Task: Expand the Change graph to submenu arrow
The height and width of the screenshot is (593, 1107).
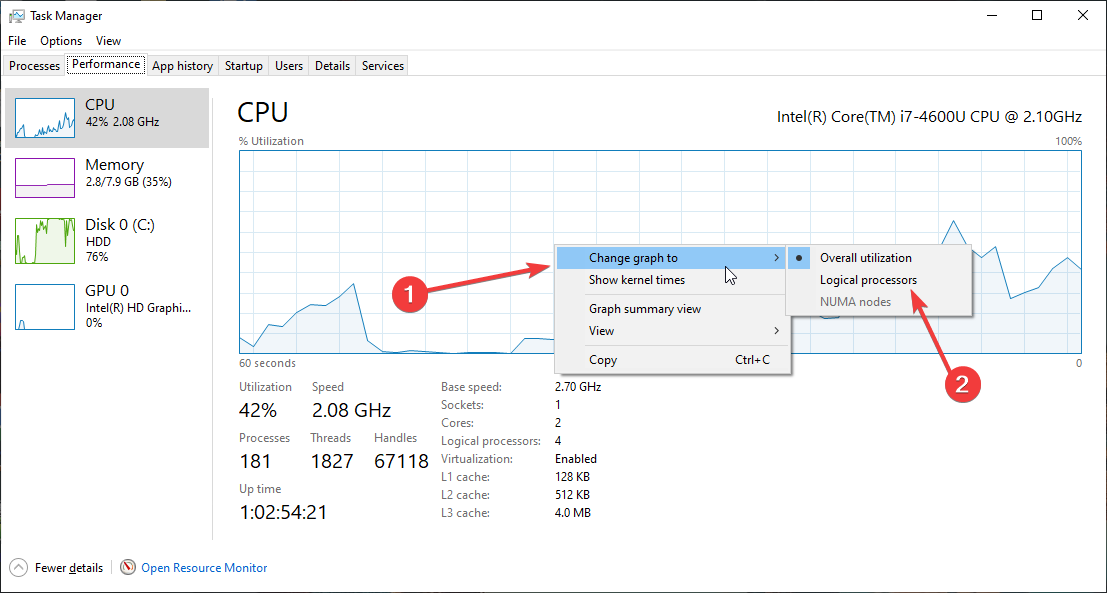Action: pyautogui.click(x=777, y=258)
